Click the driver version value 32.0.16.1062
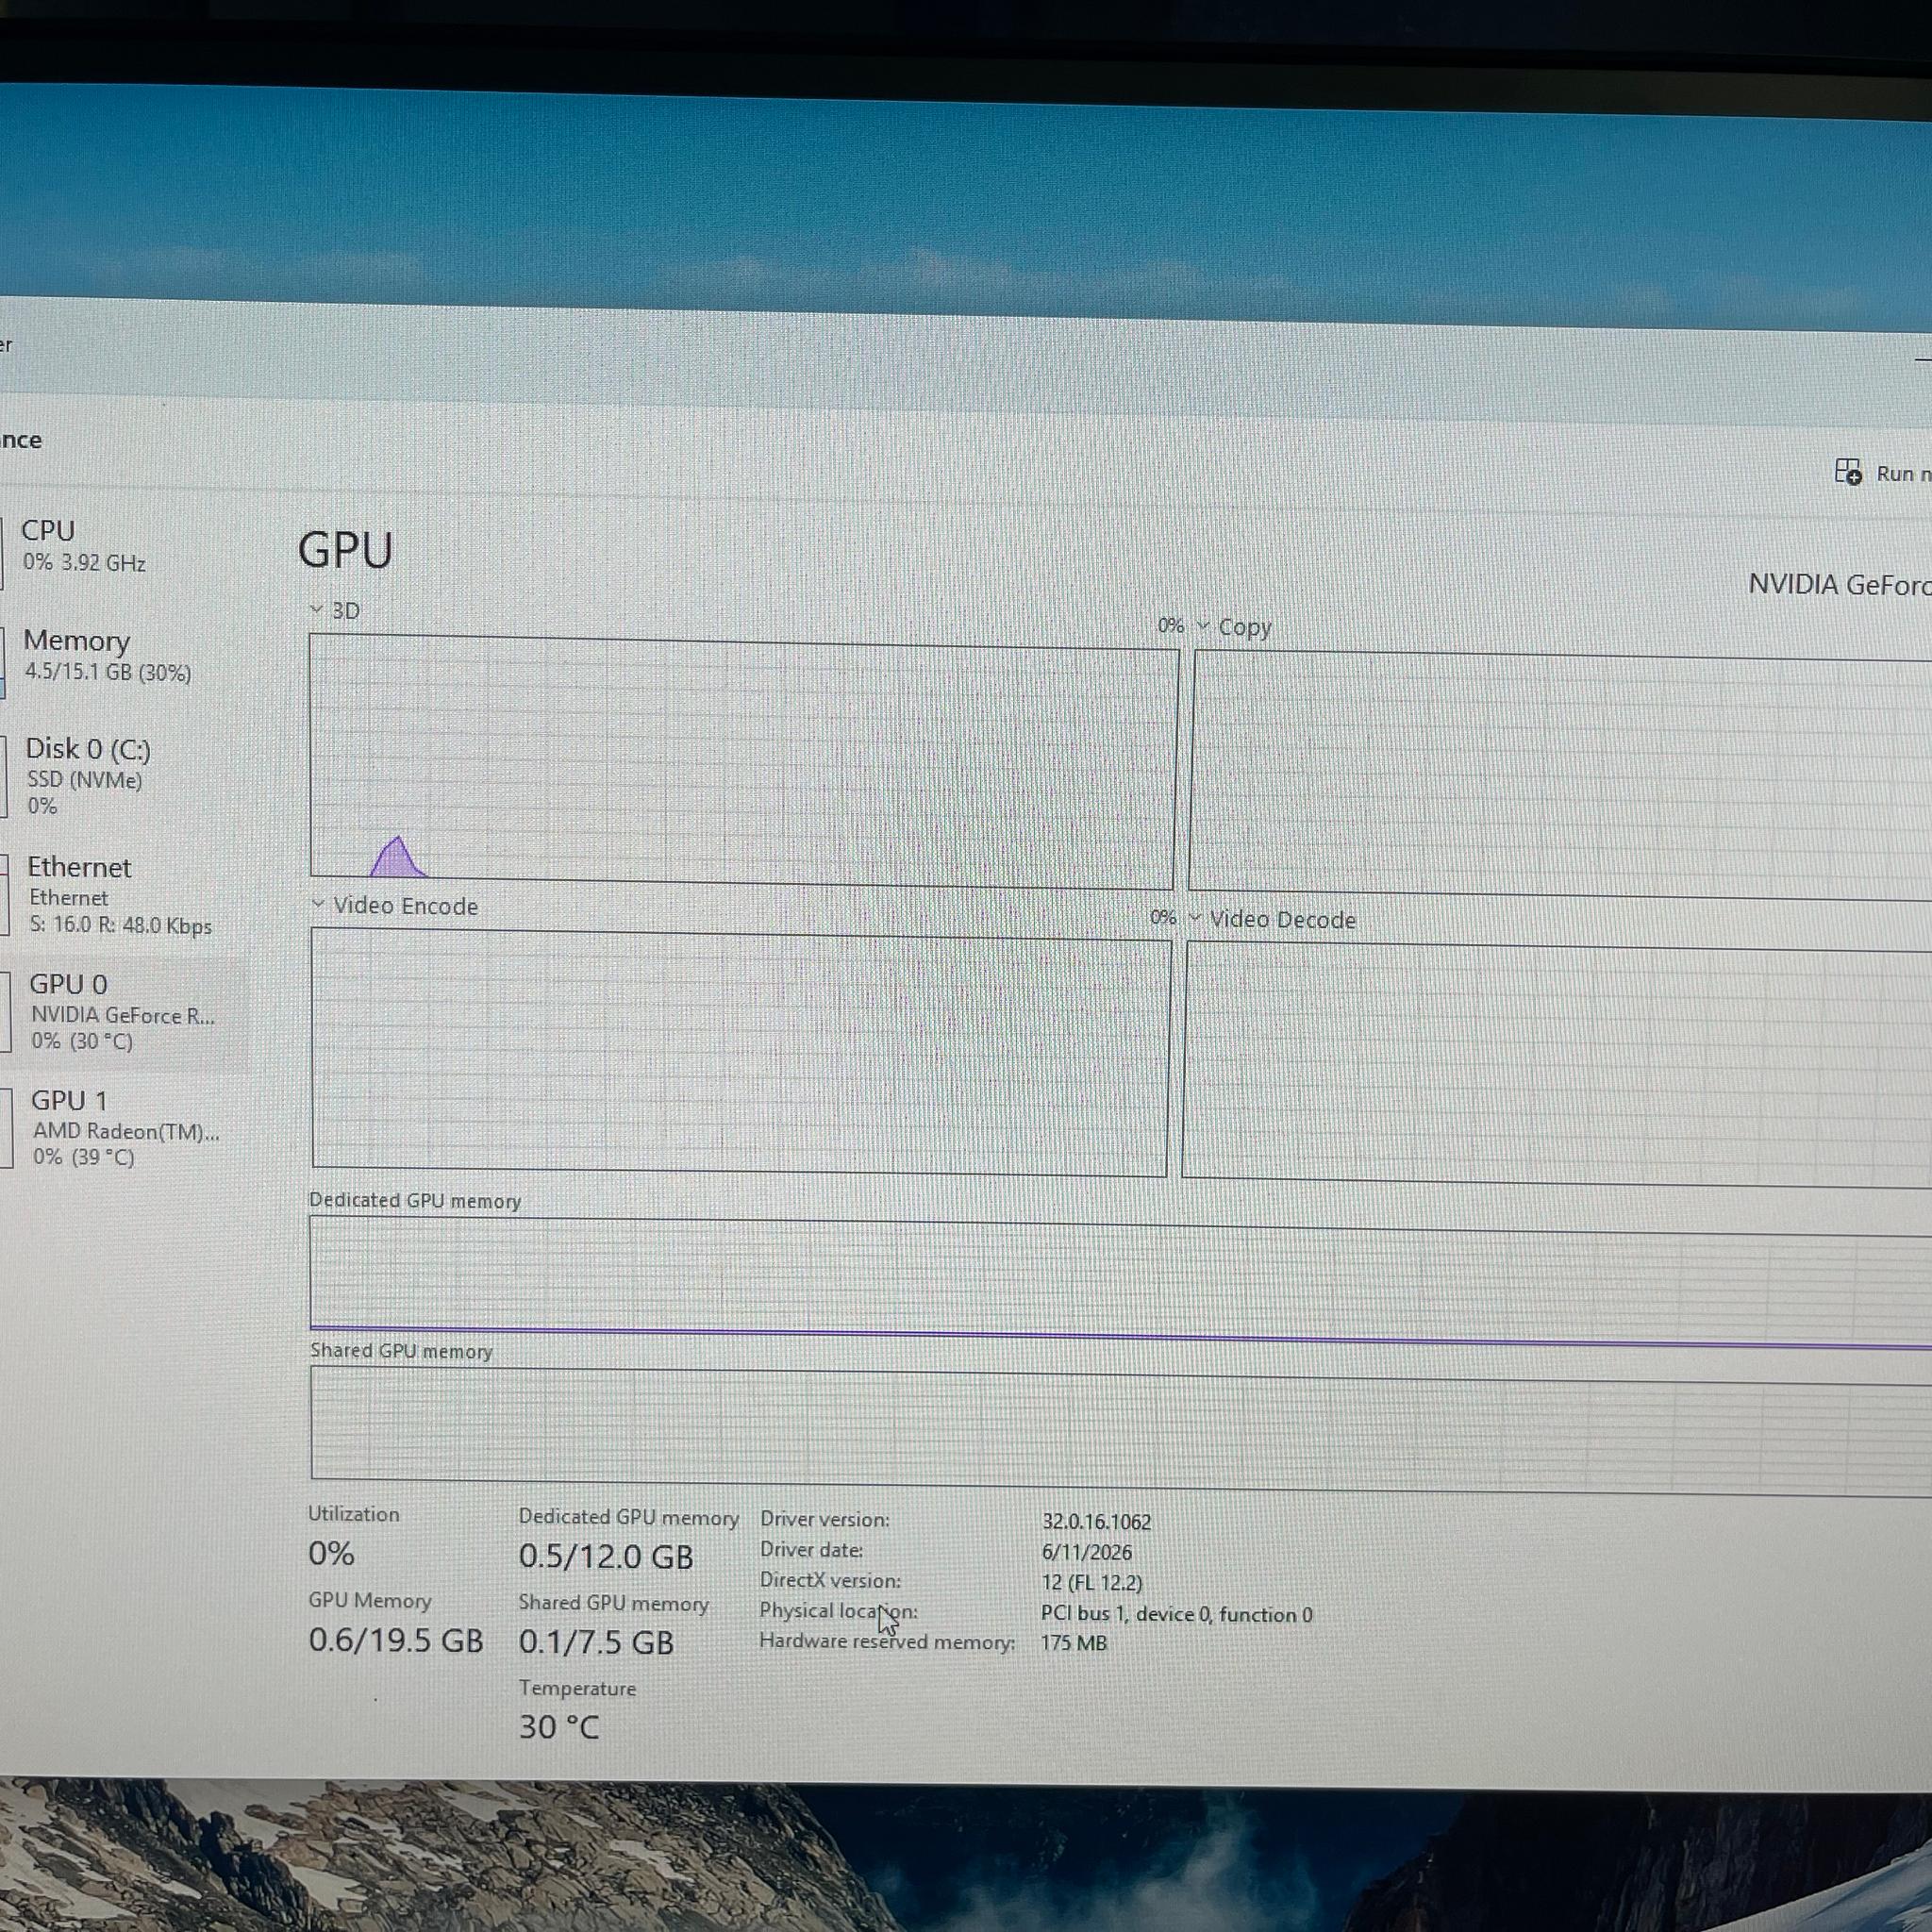Screen dimensions: 1932x1932 pyautogui.click(x=1096, y=1521)
